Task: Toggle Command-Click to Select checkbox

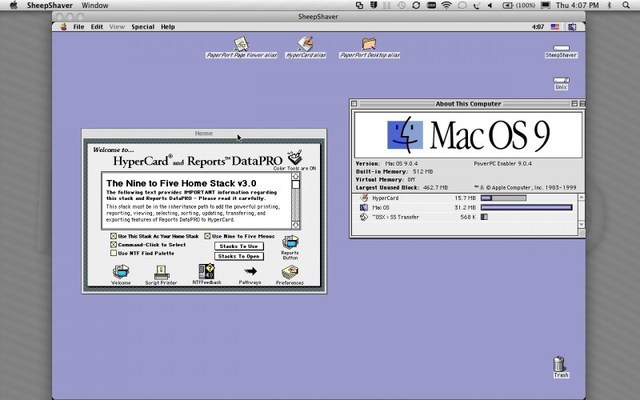Action: 113,244
